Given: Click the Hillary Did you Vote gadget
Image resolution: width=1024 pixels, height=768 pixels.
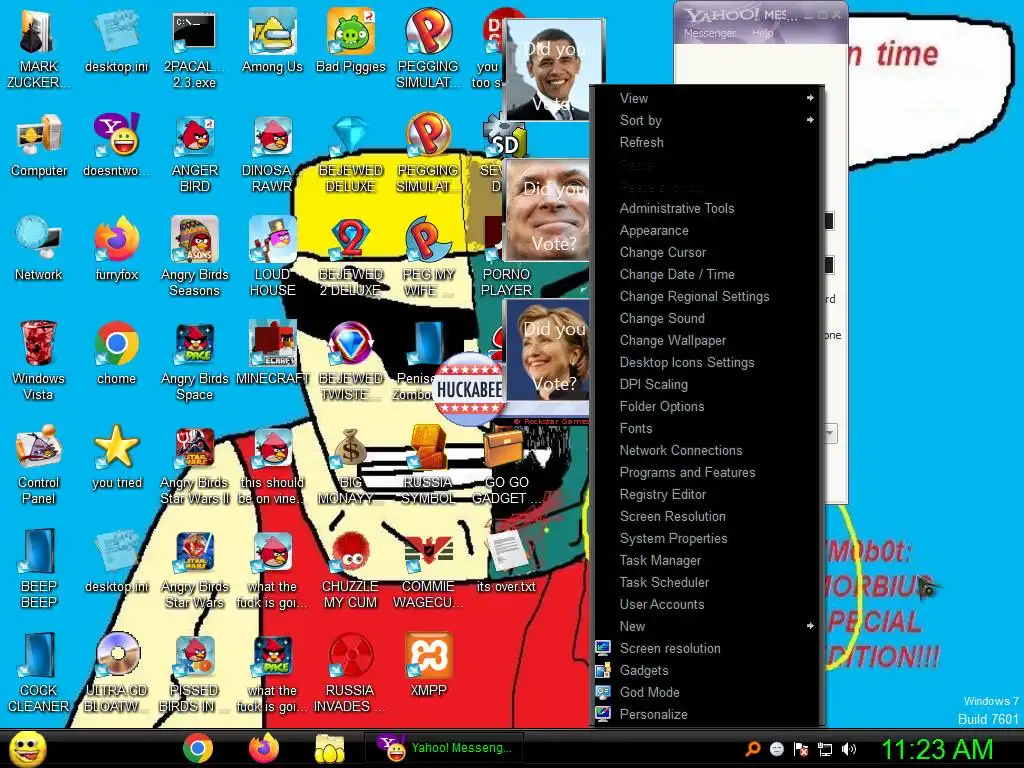Looking at the screenshot, I should click(x=547, y=351).
